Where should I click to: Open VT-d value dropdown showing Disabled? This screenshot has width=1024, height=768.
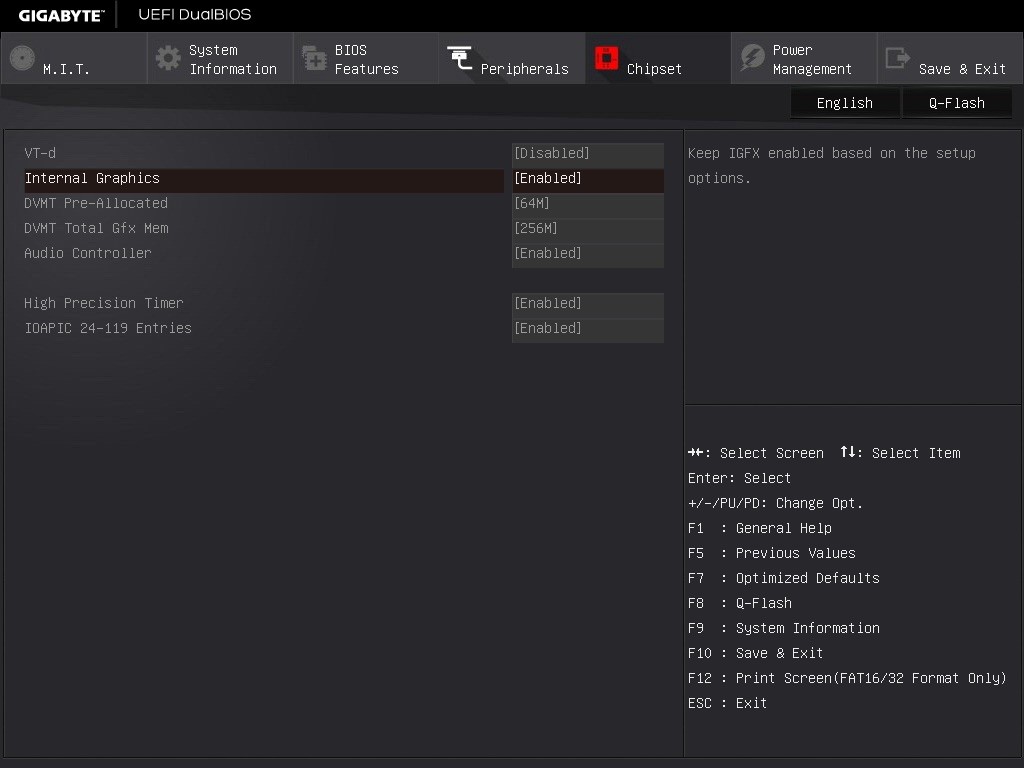tap(588, 153)
